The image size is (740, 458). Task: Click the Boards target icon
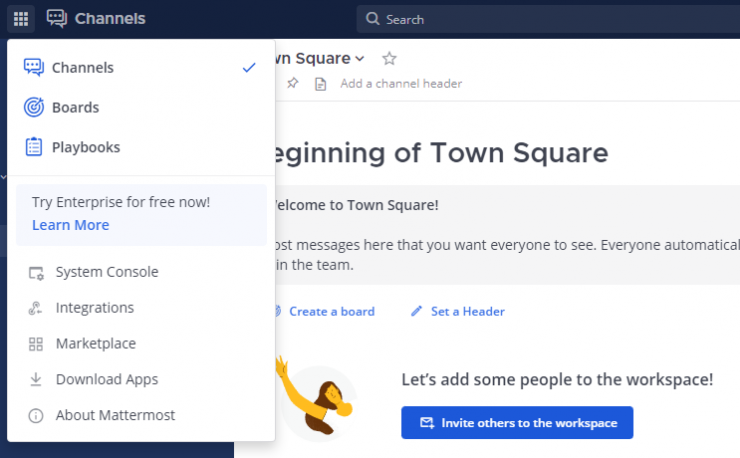pos(34,108)
